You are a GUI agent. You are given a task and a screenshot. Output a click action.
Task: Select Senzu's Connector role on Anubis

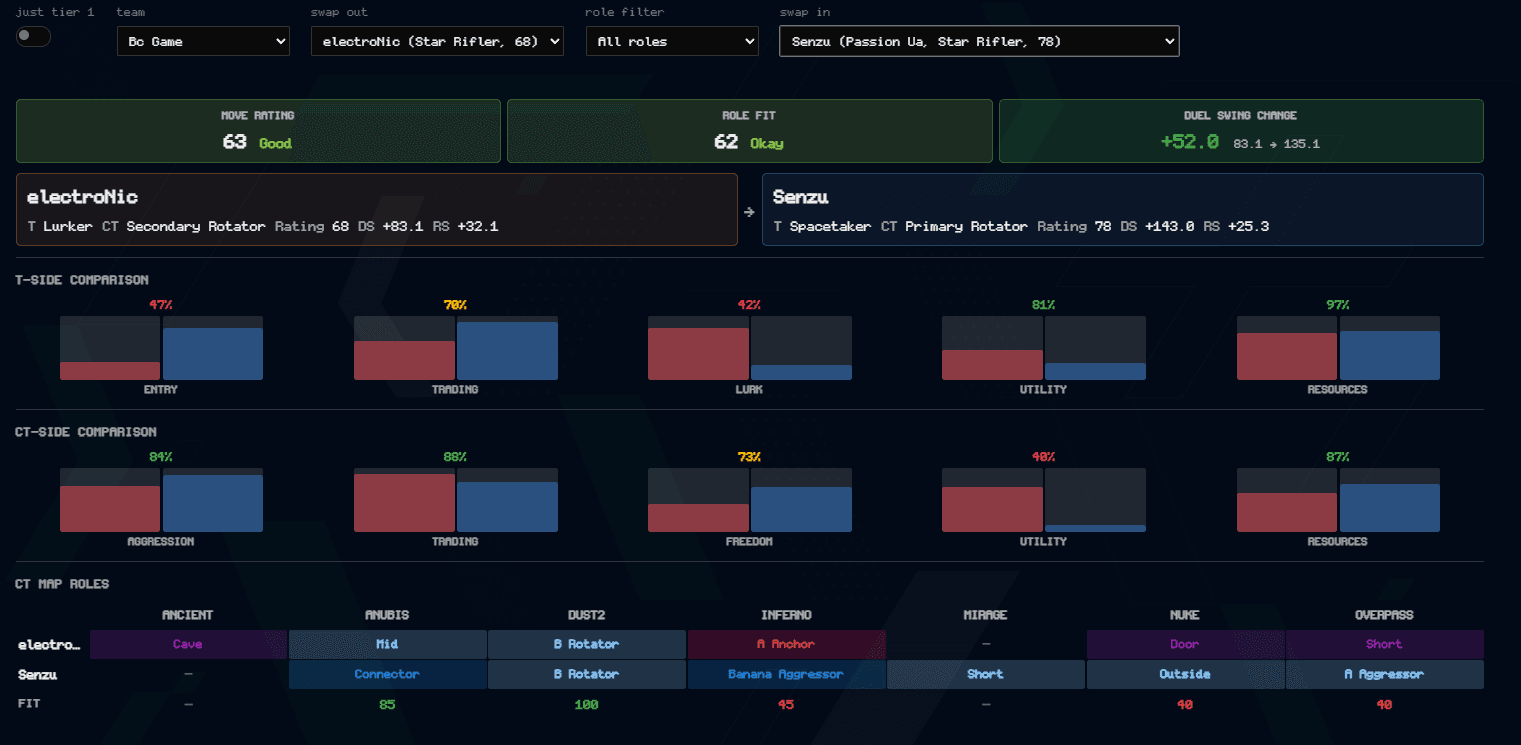tap(387, 674)
